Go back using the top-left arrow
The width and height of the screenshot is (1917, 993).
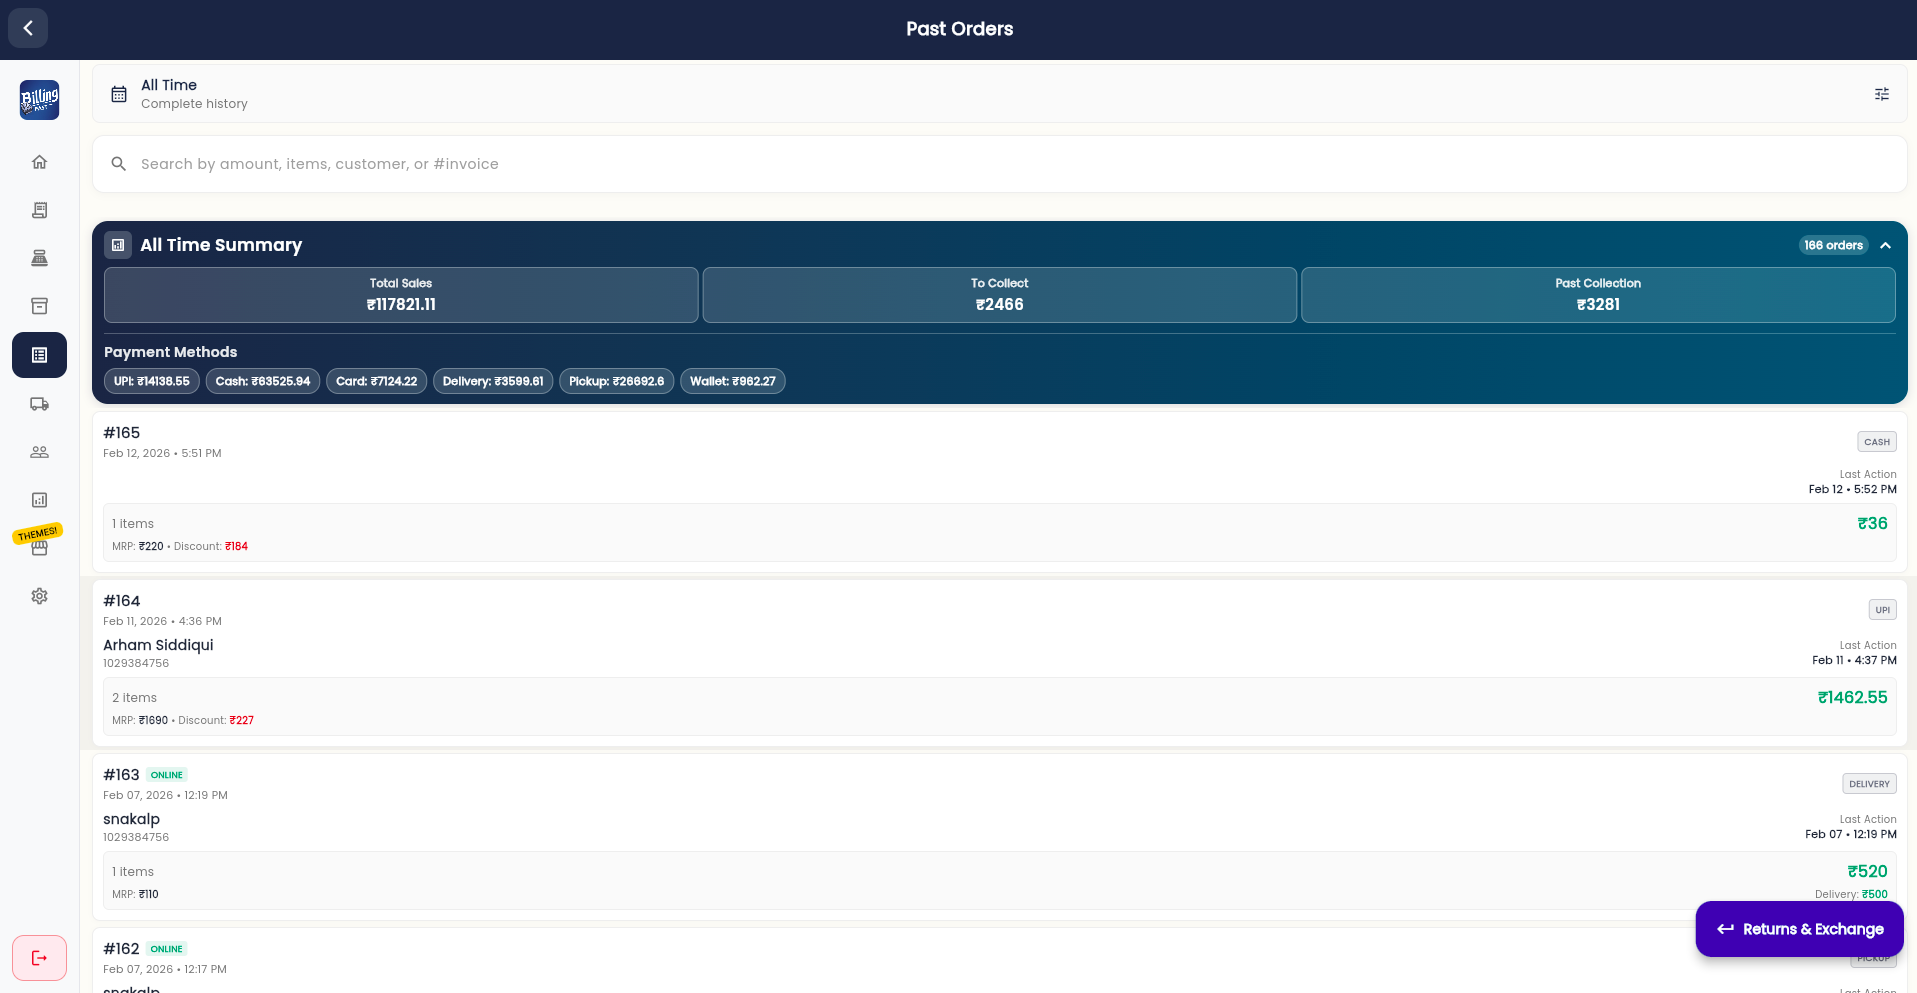(27, 27)
